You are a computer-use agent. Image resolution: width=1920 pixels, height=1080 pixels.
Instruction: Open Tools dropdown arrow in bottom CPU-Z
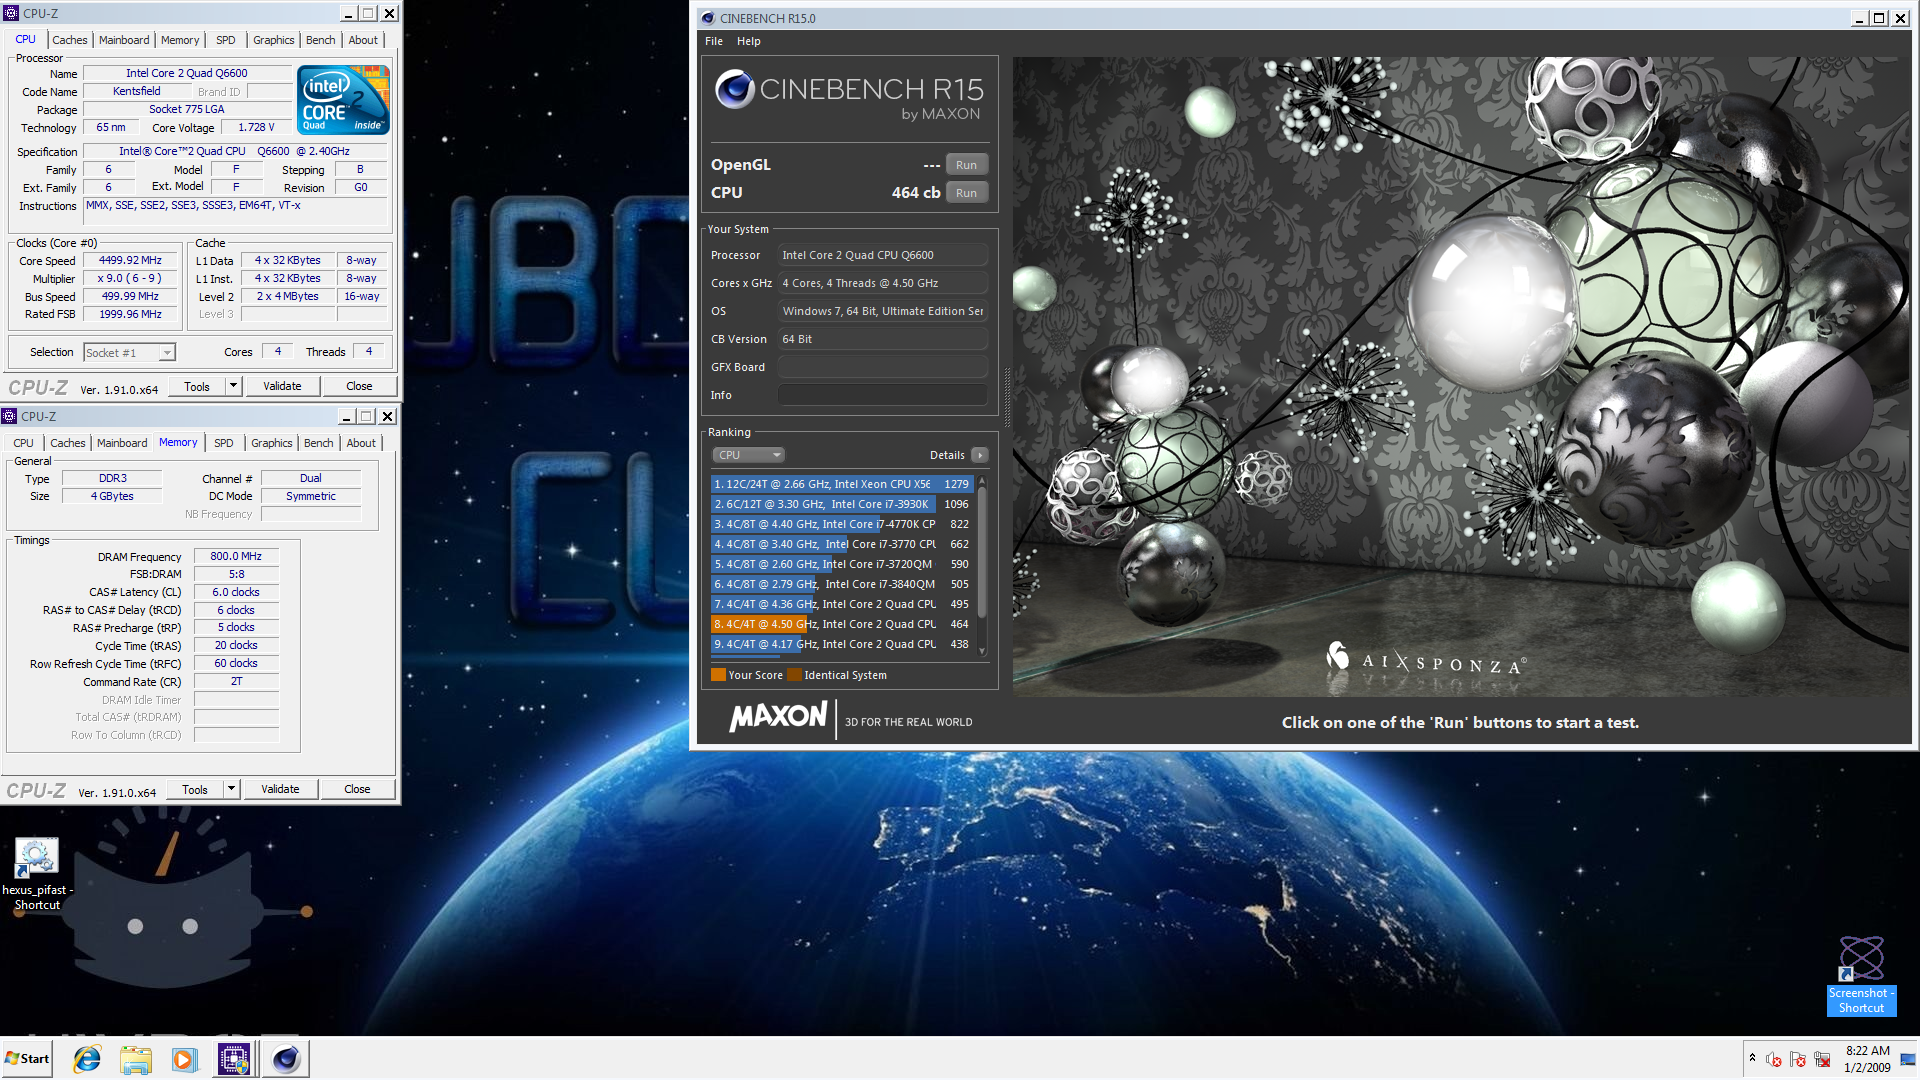(x=231, y=789)
